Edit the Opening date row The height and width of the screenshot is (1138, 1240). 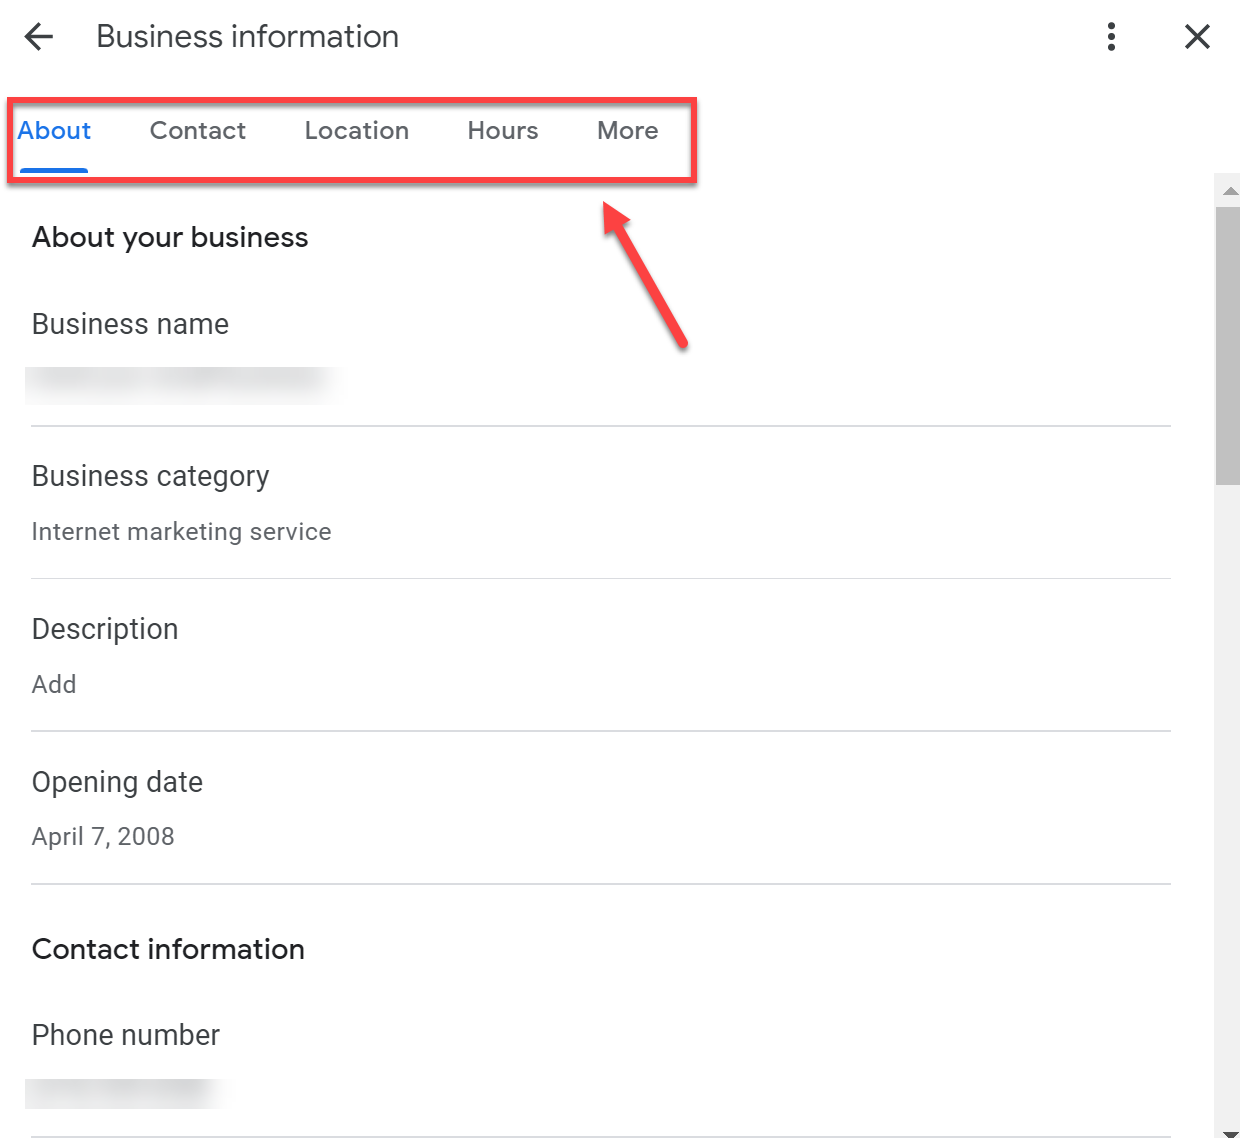pyautogui.click(x=600, y=808)
